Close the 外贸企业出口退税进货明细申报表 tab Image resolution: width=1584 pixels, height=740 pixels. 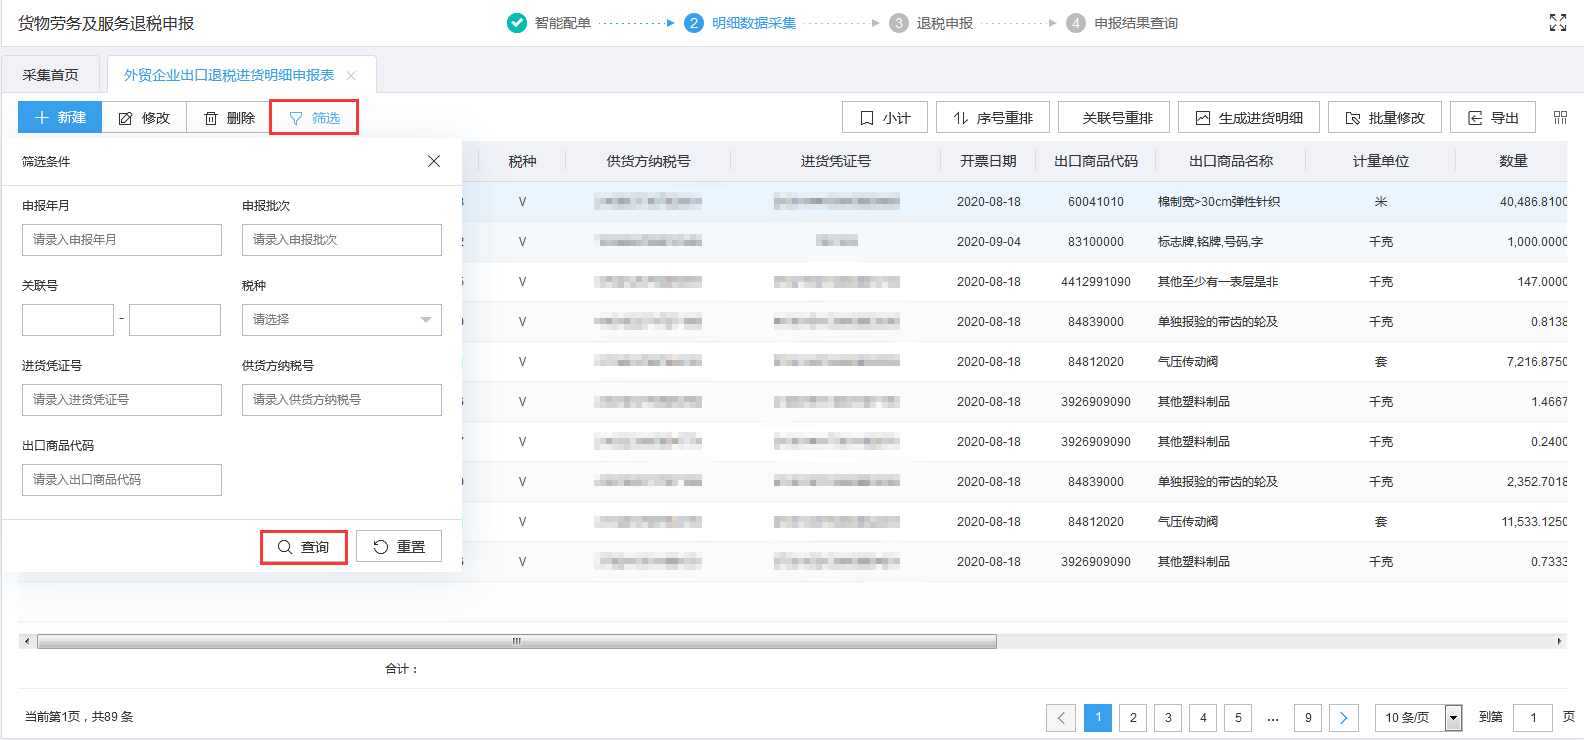(x=351, y=76)
